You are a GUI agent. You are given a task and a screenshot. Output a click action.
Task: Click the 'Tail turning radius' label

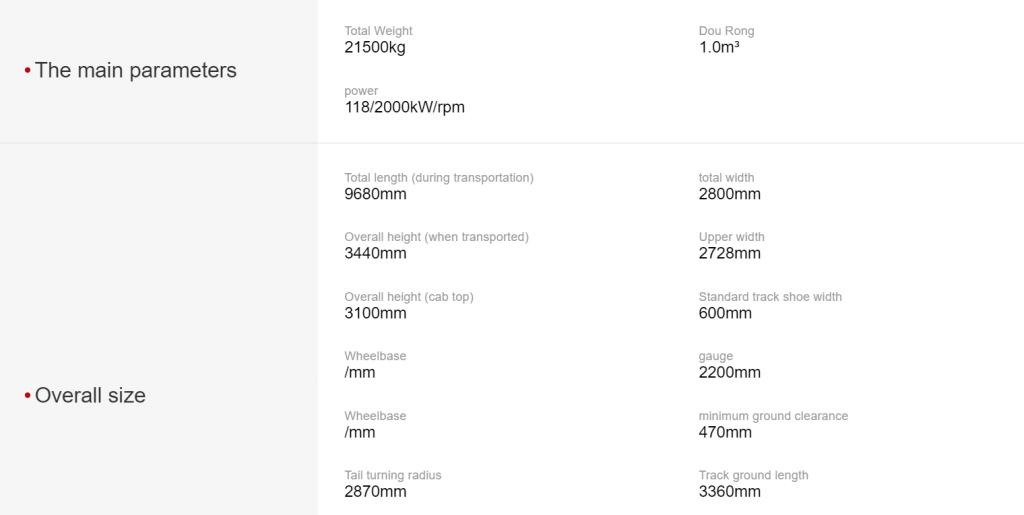click(x=392, y=475)
